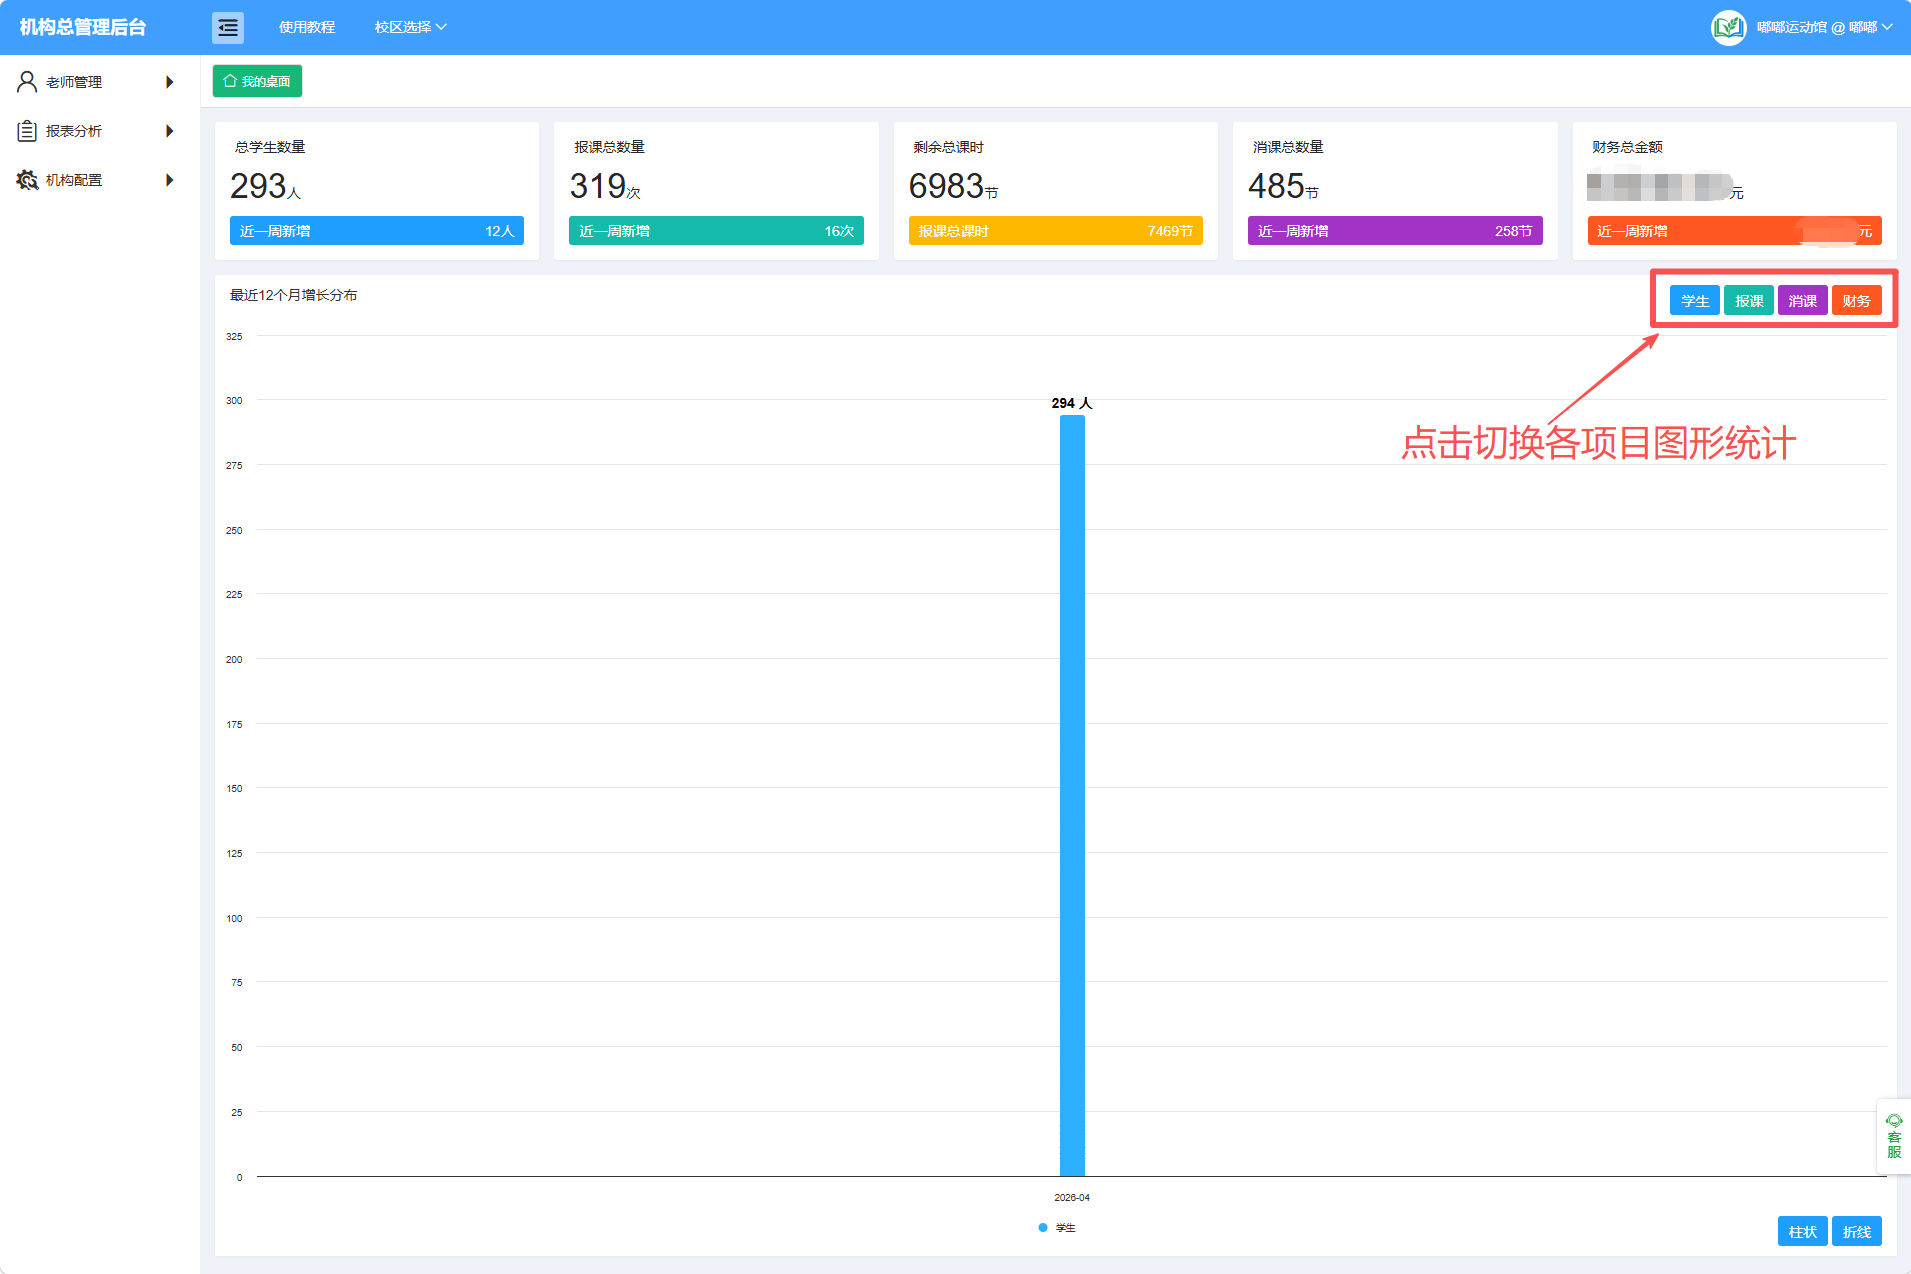Click the blue bar for 2026-04

pos(1072,796)
